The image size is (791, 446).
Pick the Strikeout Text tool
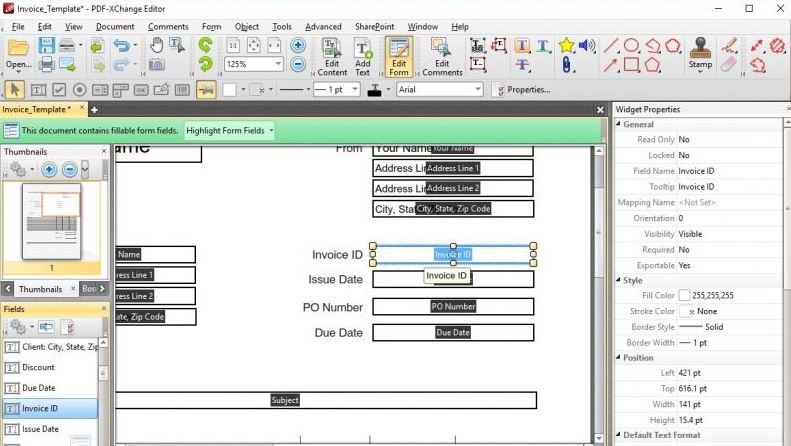(x=522, y=65)
